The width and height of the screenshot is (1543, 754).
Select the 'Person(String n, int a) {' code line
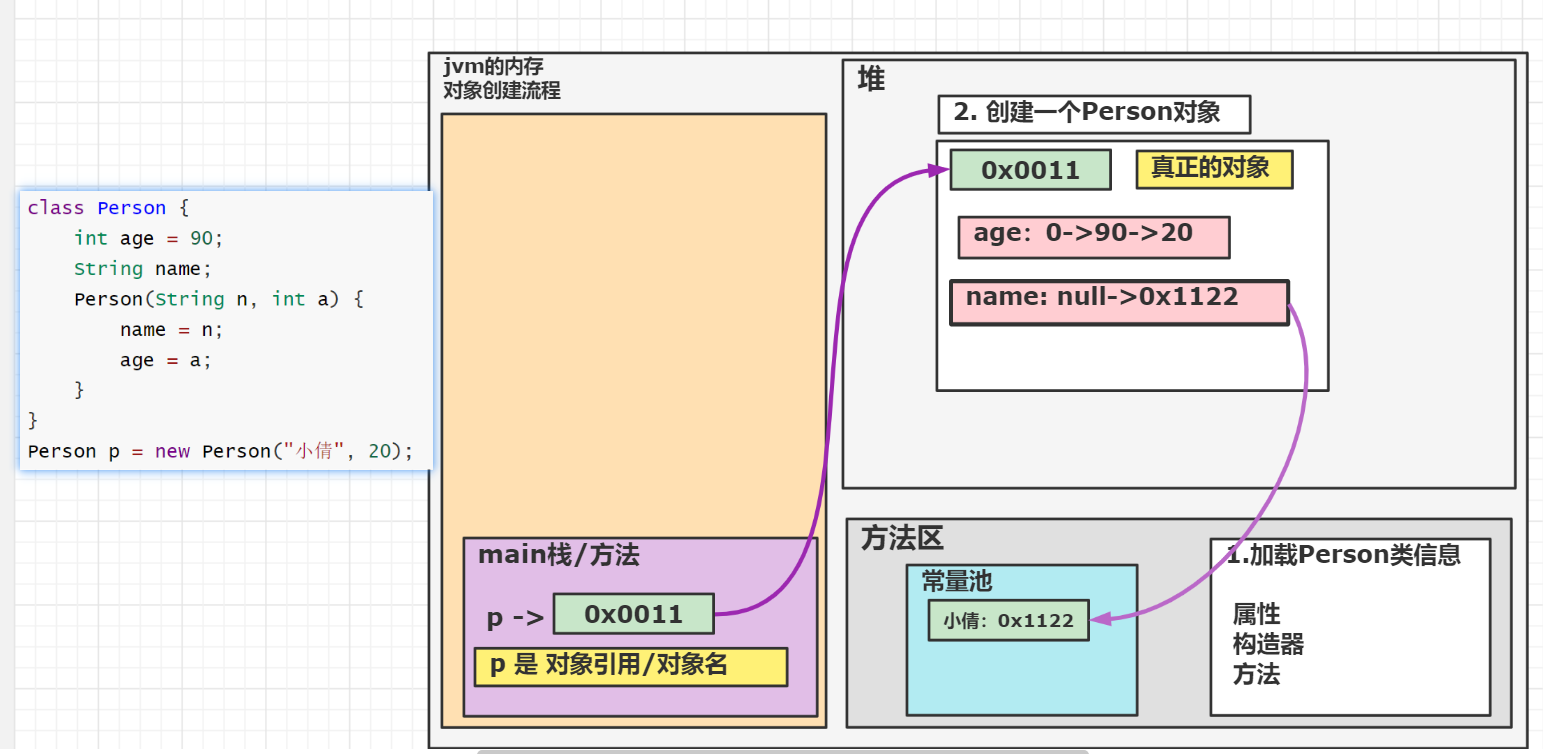[217, 299]
